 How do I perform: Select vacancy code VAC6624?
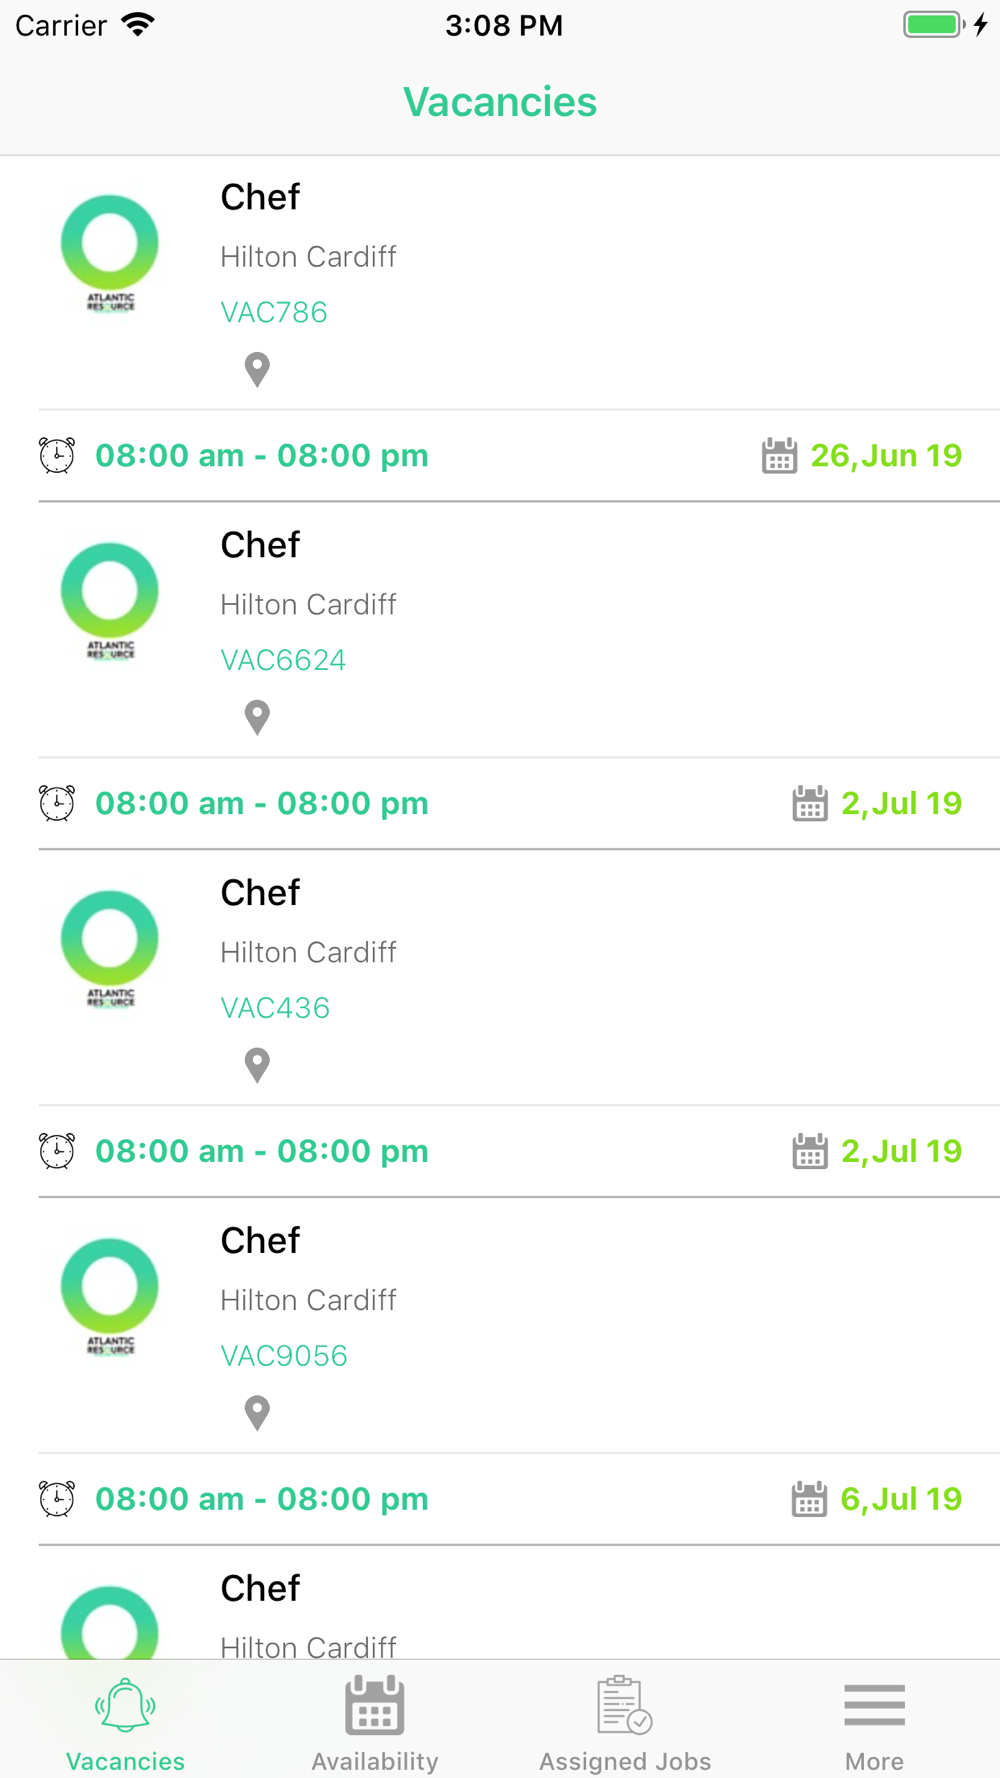click(x=283, y=660)
